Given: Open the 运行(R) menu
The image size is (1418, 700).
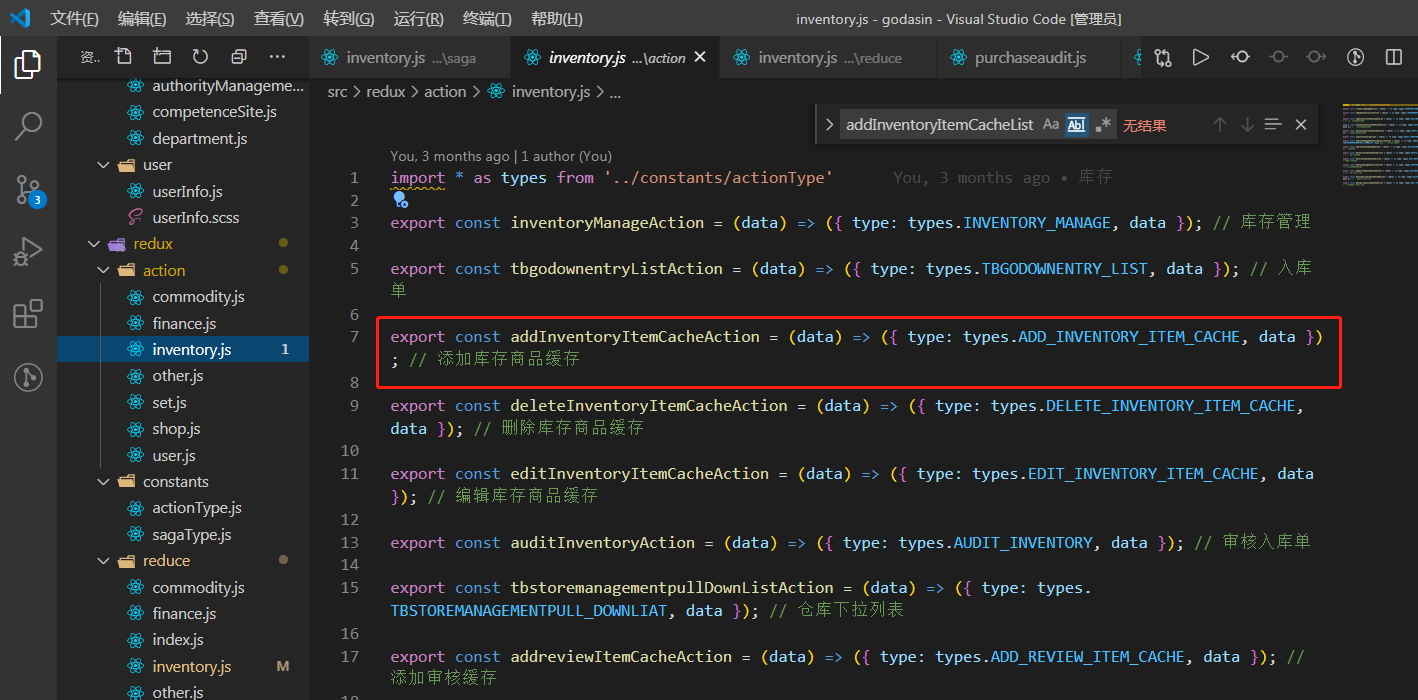Looking at the screenshot, I should [x=419, y=19].
